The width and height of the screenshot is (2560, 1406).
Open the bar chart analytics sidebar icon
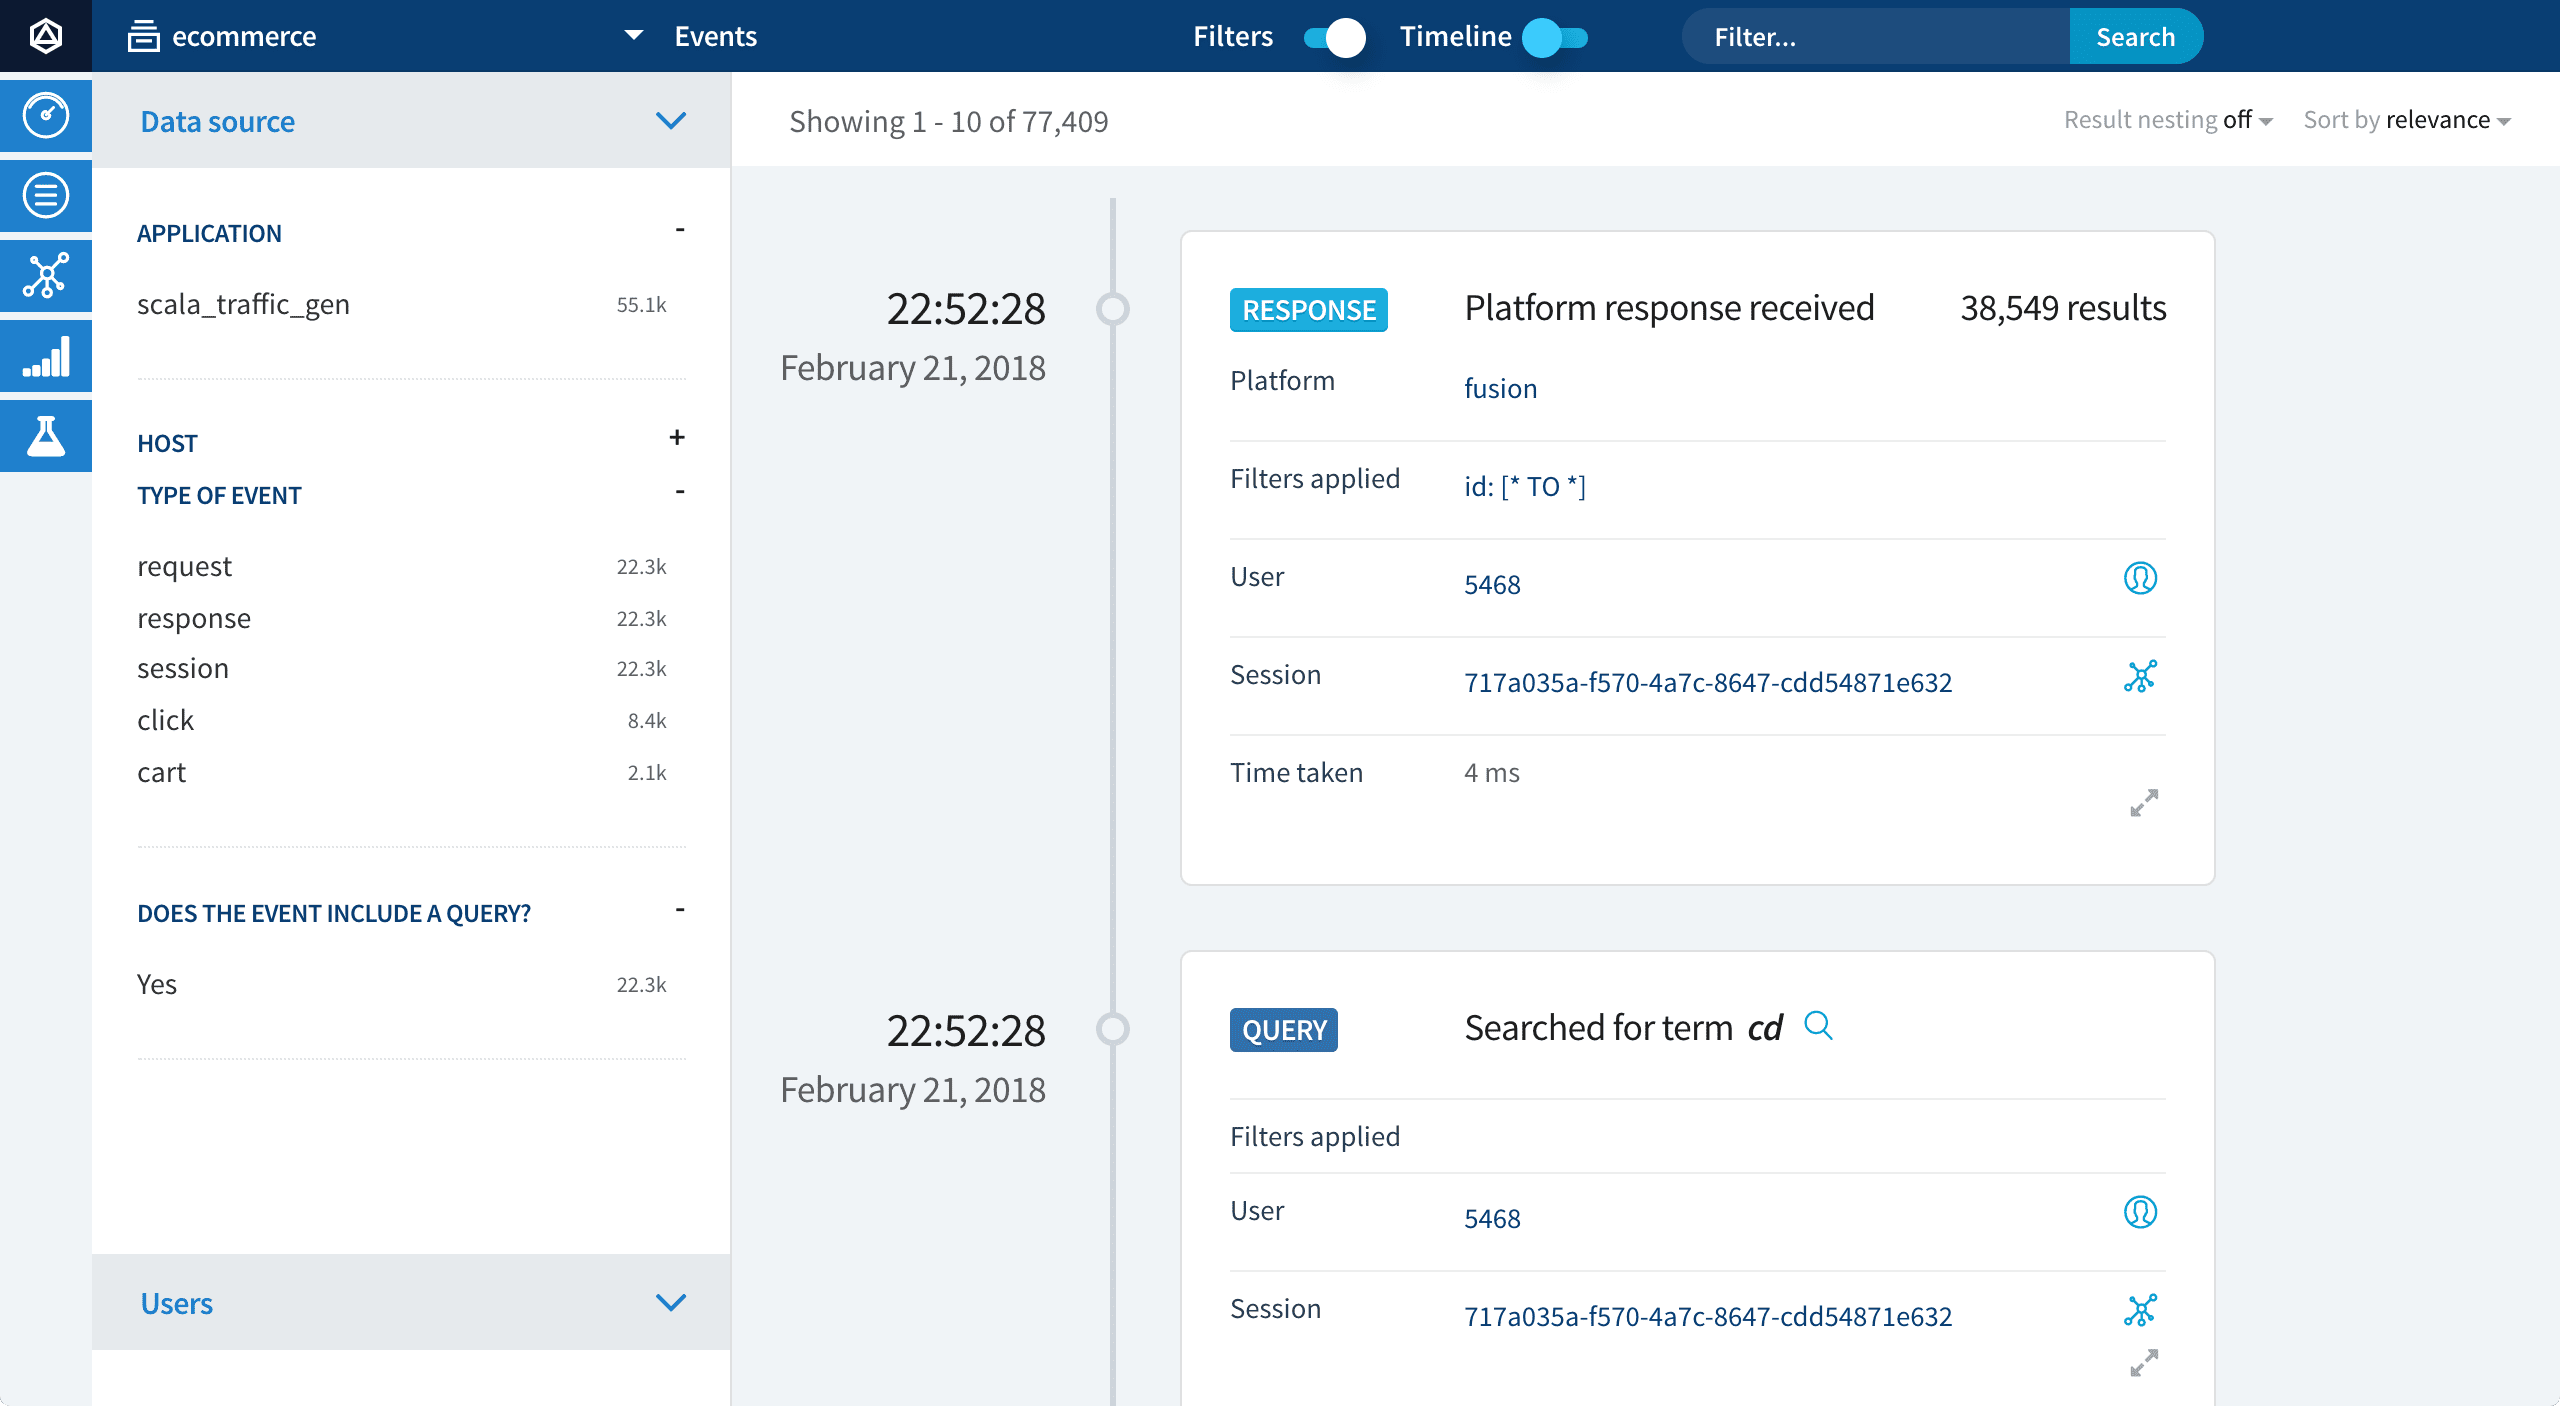tap(46, 355)
